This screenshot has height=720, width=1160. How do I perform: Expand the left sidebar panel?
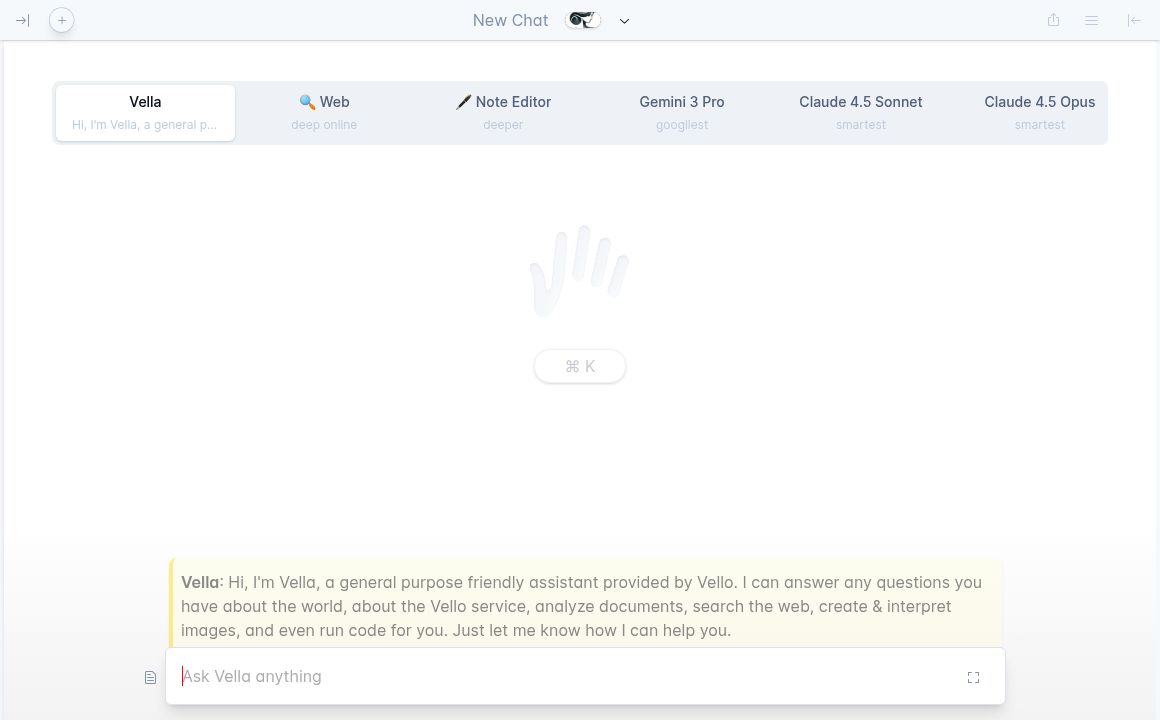point(22,20)
